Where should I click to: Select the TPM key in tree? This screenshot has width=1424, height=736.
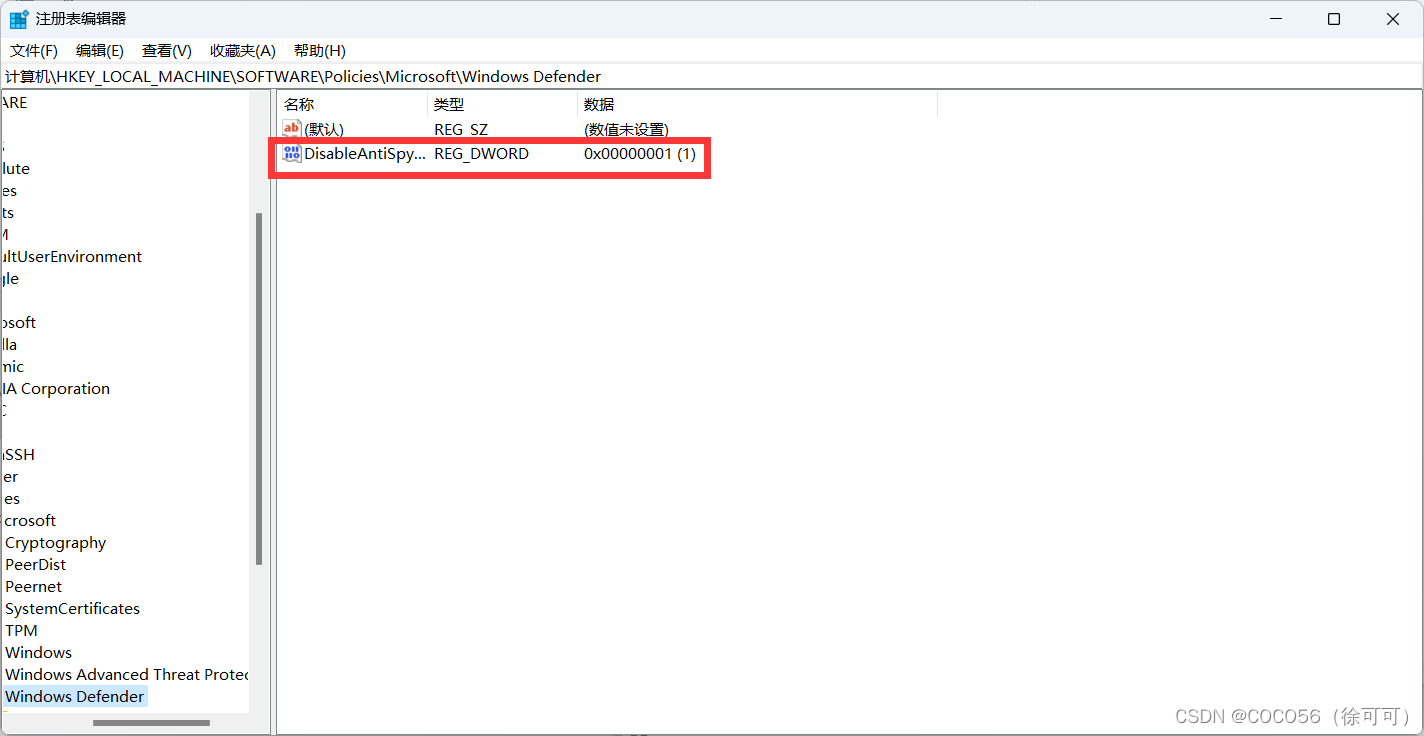point(21,630)
